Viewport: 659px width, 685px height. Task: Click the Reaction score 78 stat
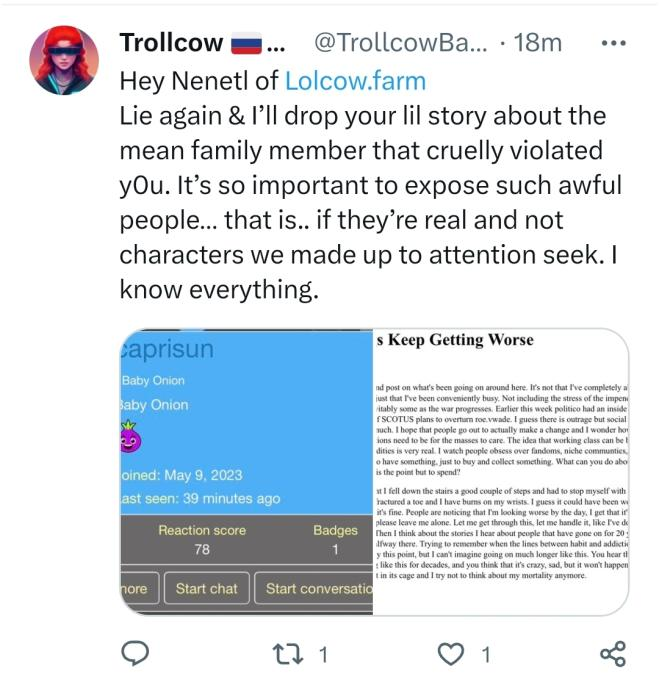coord(201,540)
